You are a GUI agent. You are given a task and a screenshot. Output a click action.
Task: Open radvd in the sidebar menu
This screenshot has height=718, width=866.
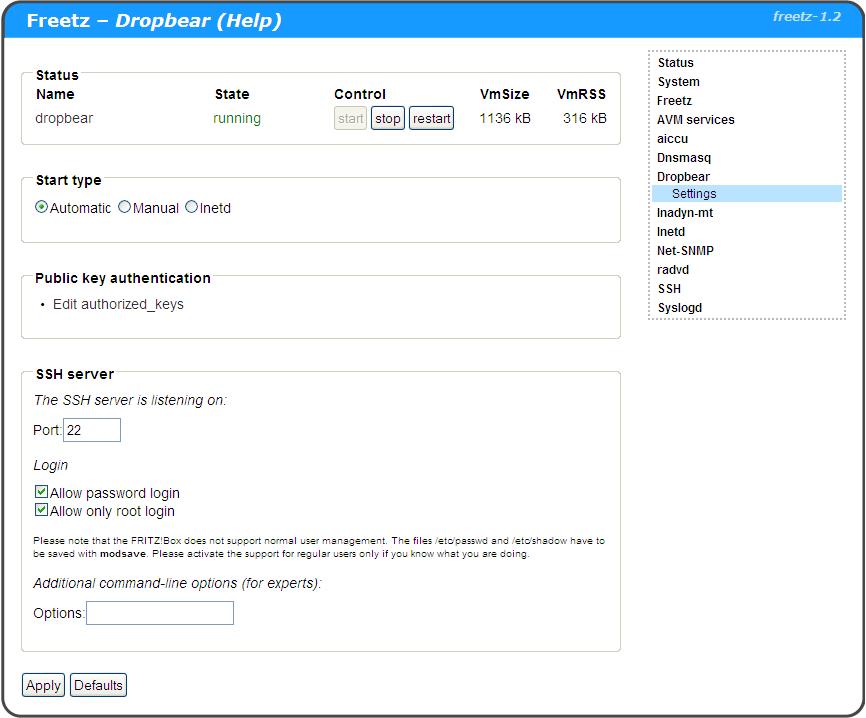(x=673, y=270)
